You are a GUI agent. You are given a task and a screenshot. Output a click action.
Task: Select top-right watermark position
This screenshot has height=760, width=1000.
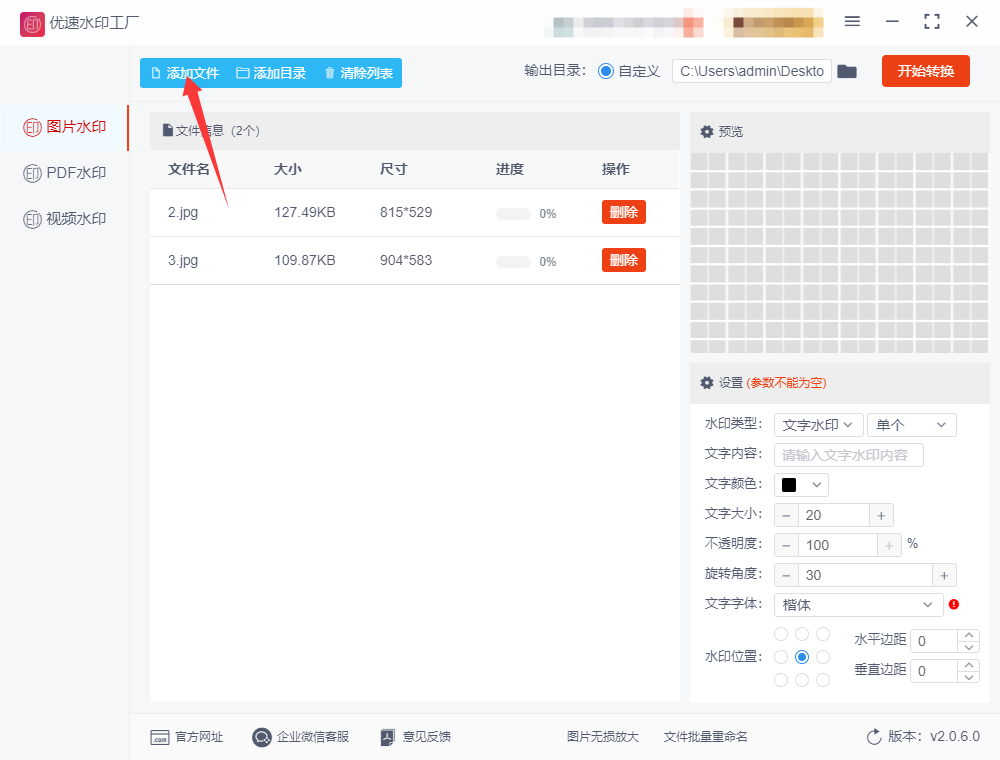pyautogui.click(x=823, y=634)
